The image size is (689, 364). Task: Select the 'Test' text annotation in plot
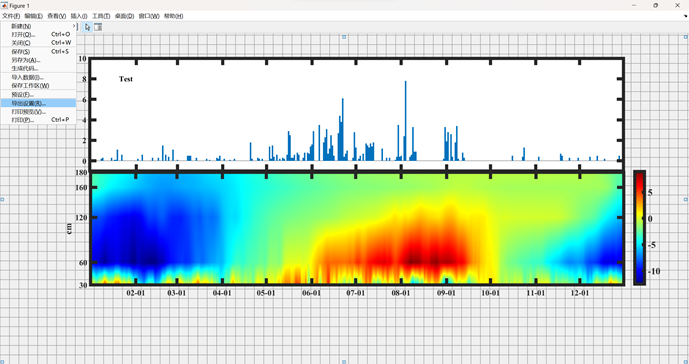click(126, 79)
